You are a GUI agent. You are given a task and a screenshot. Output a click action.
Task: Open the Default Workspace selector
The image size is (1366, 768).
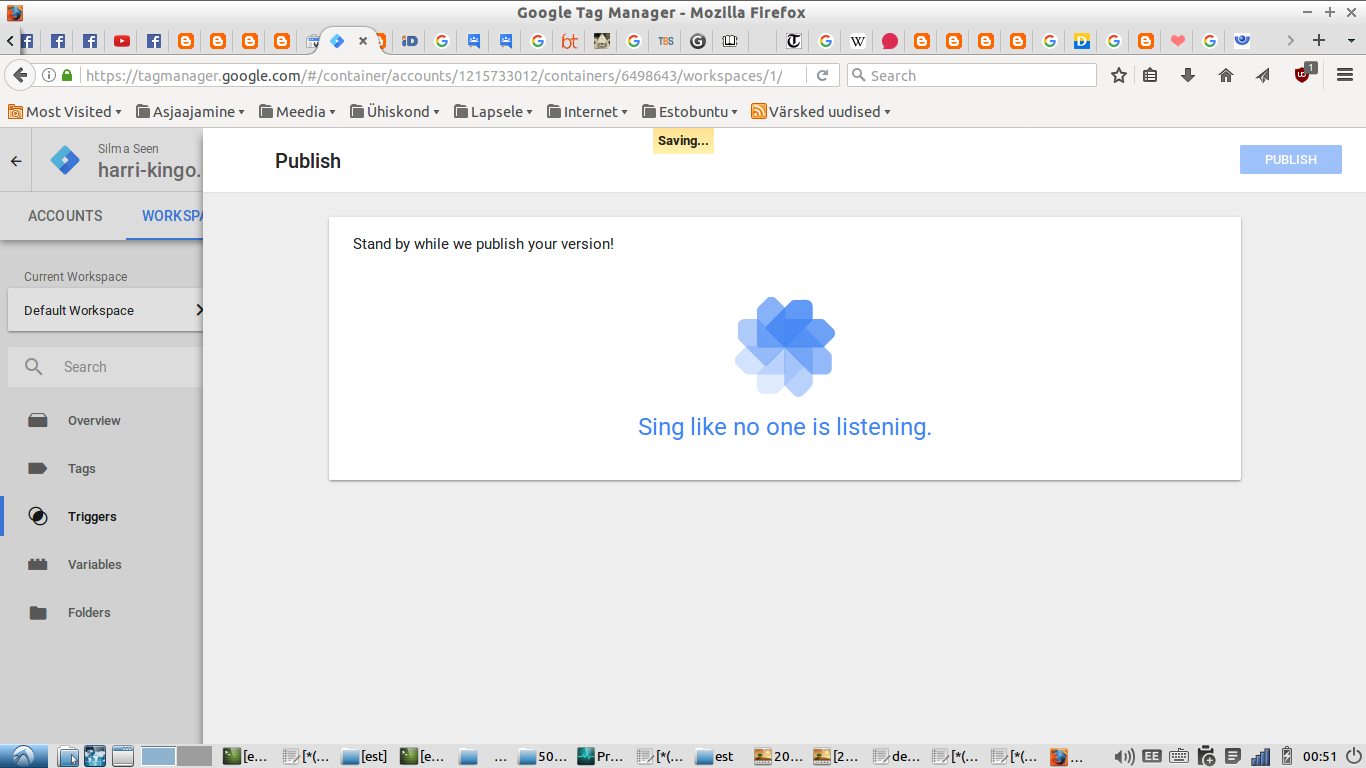(105, 310)
